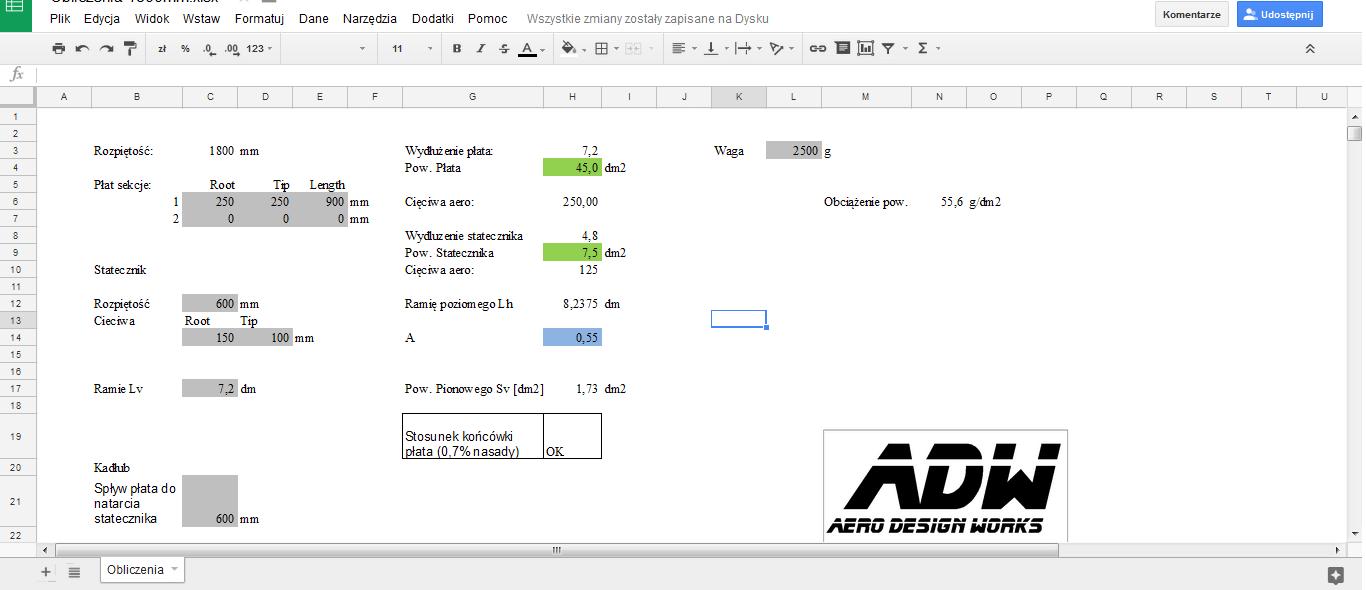Insert a chart with the chart icon
This screenshot has width=1366, height=590.
[865, 48]
